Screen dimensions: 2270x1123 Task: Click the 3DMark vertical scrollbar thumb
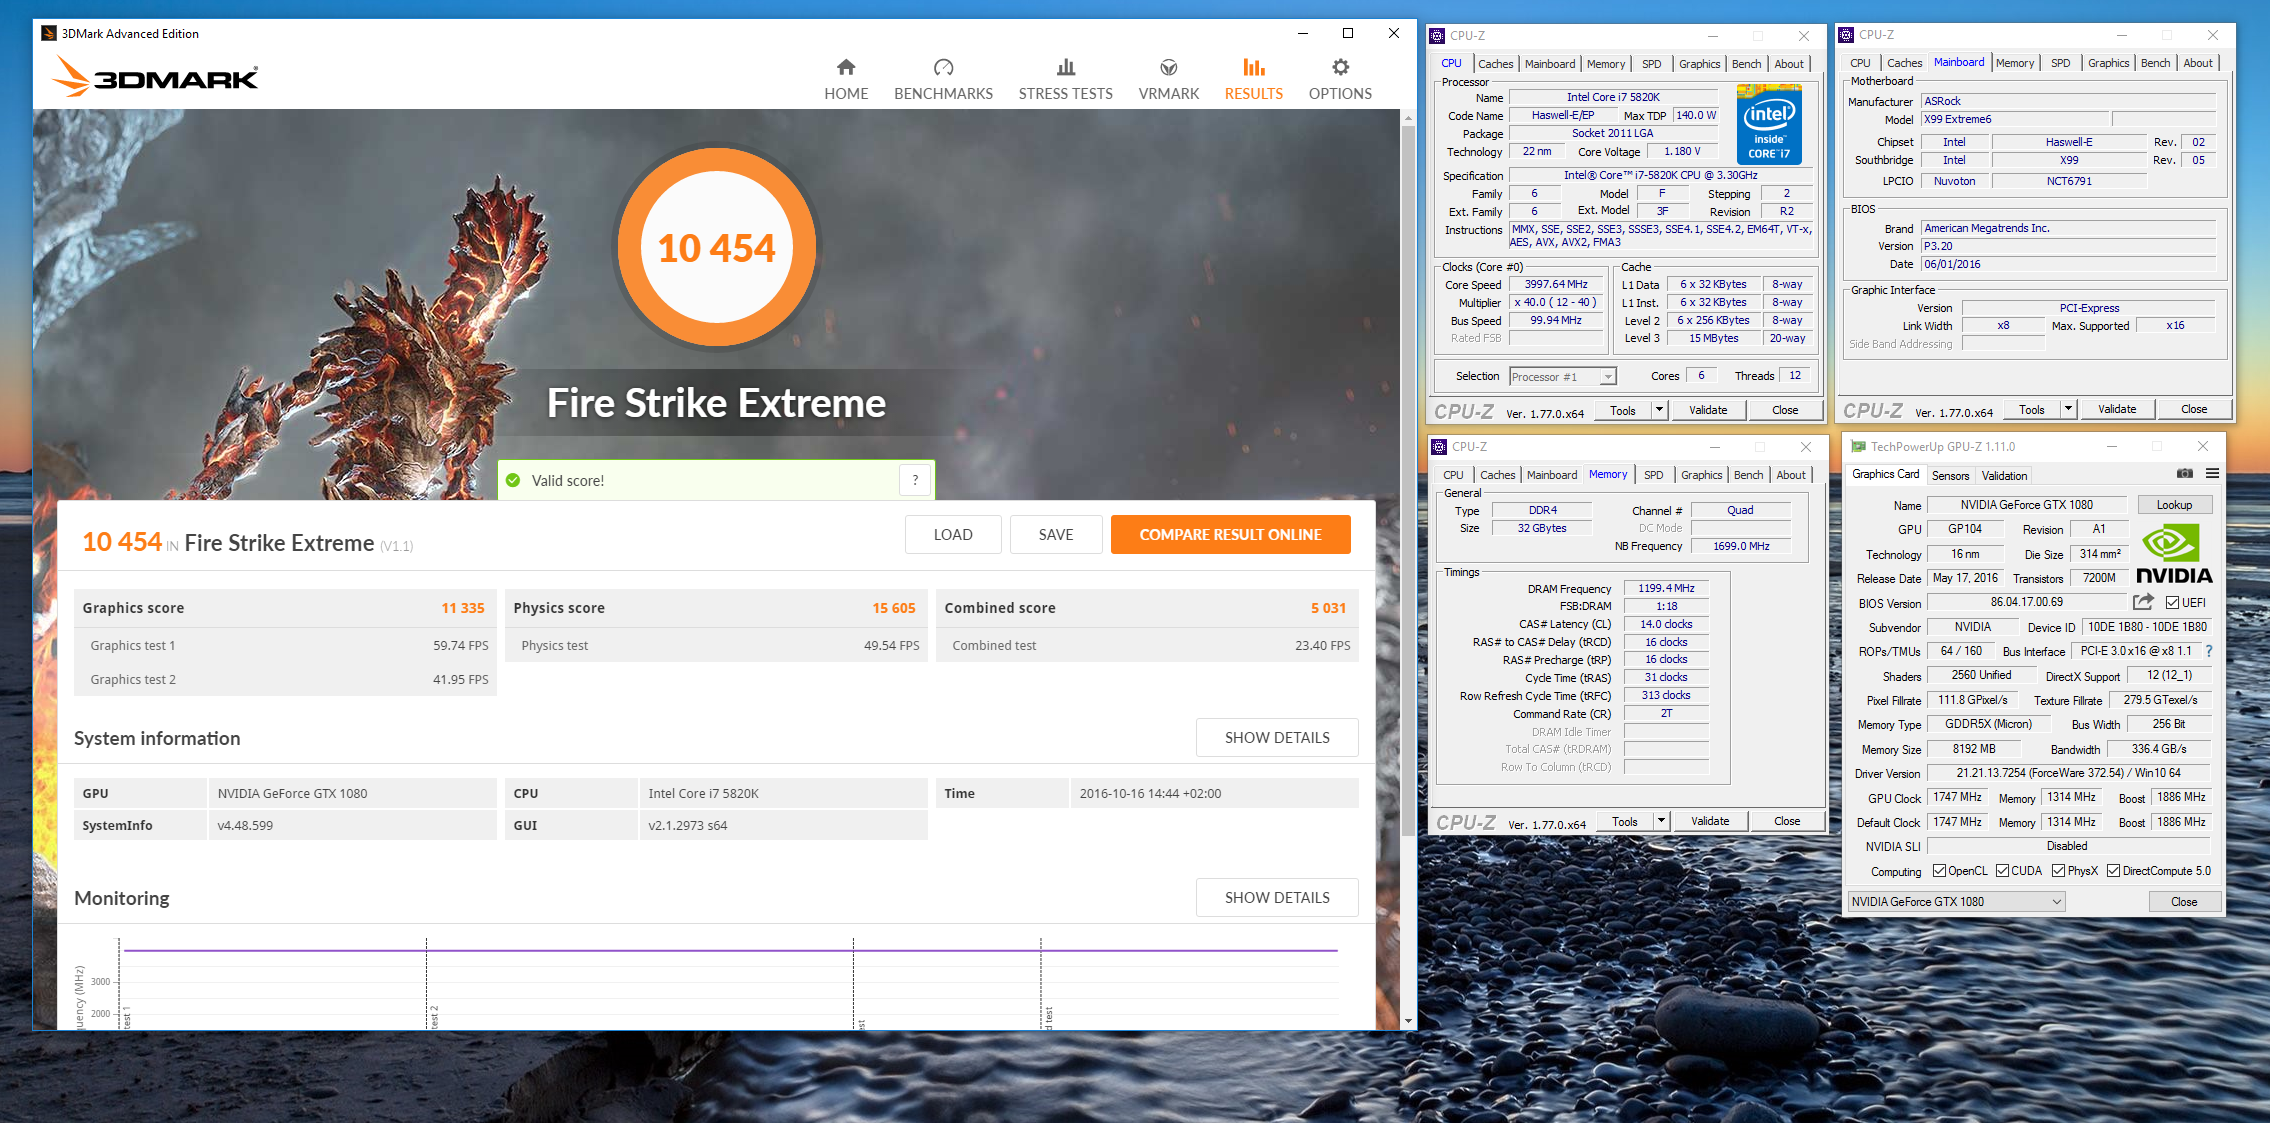(1408, 480)
